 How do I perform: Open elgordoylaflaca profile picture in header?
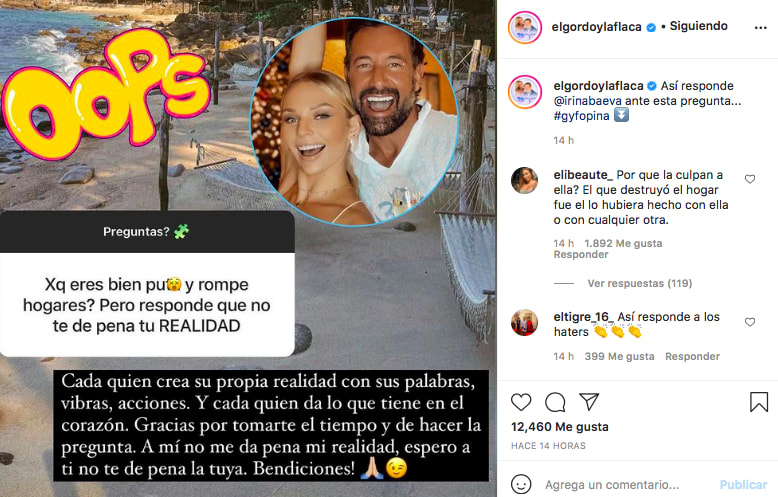525,27
